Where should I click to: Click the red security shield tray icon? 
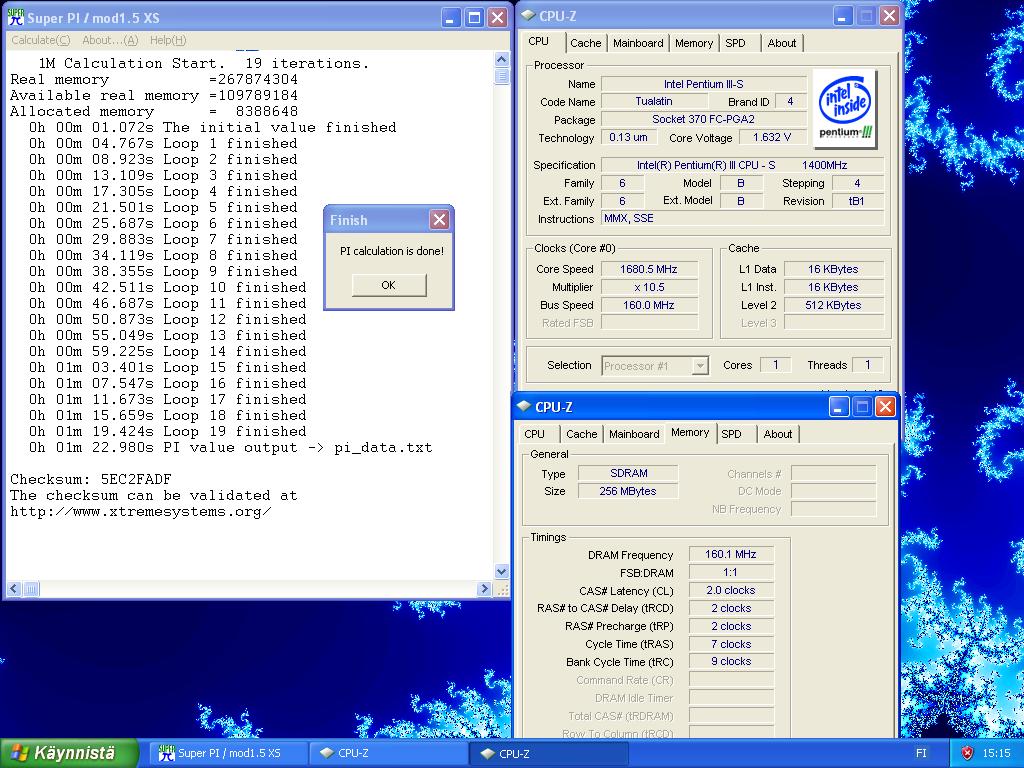pyautogui.click(x=968, y=754)
